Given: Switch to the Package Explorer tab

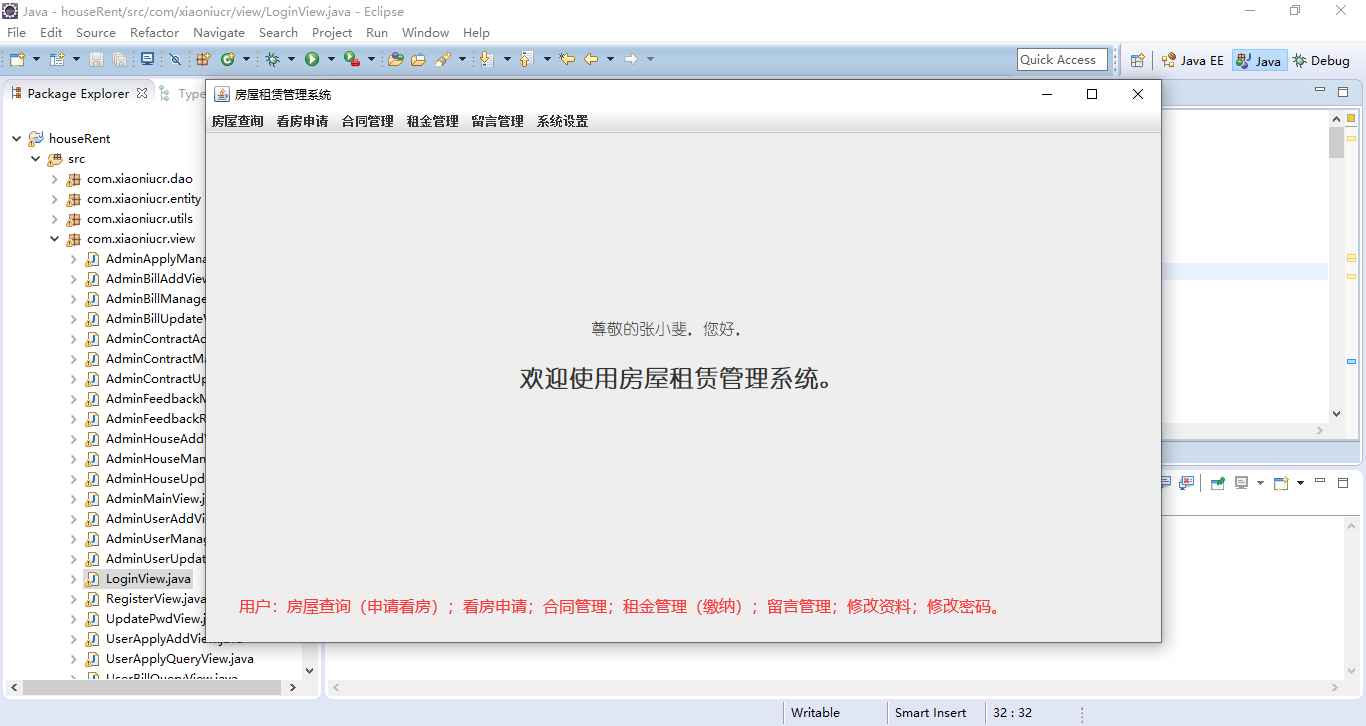Looking at the screenshot, I should (78, 93).
